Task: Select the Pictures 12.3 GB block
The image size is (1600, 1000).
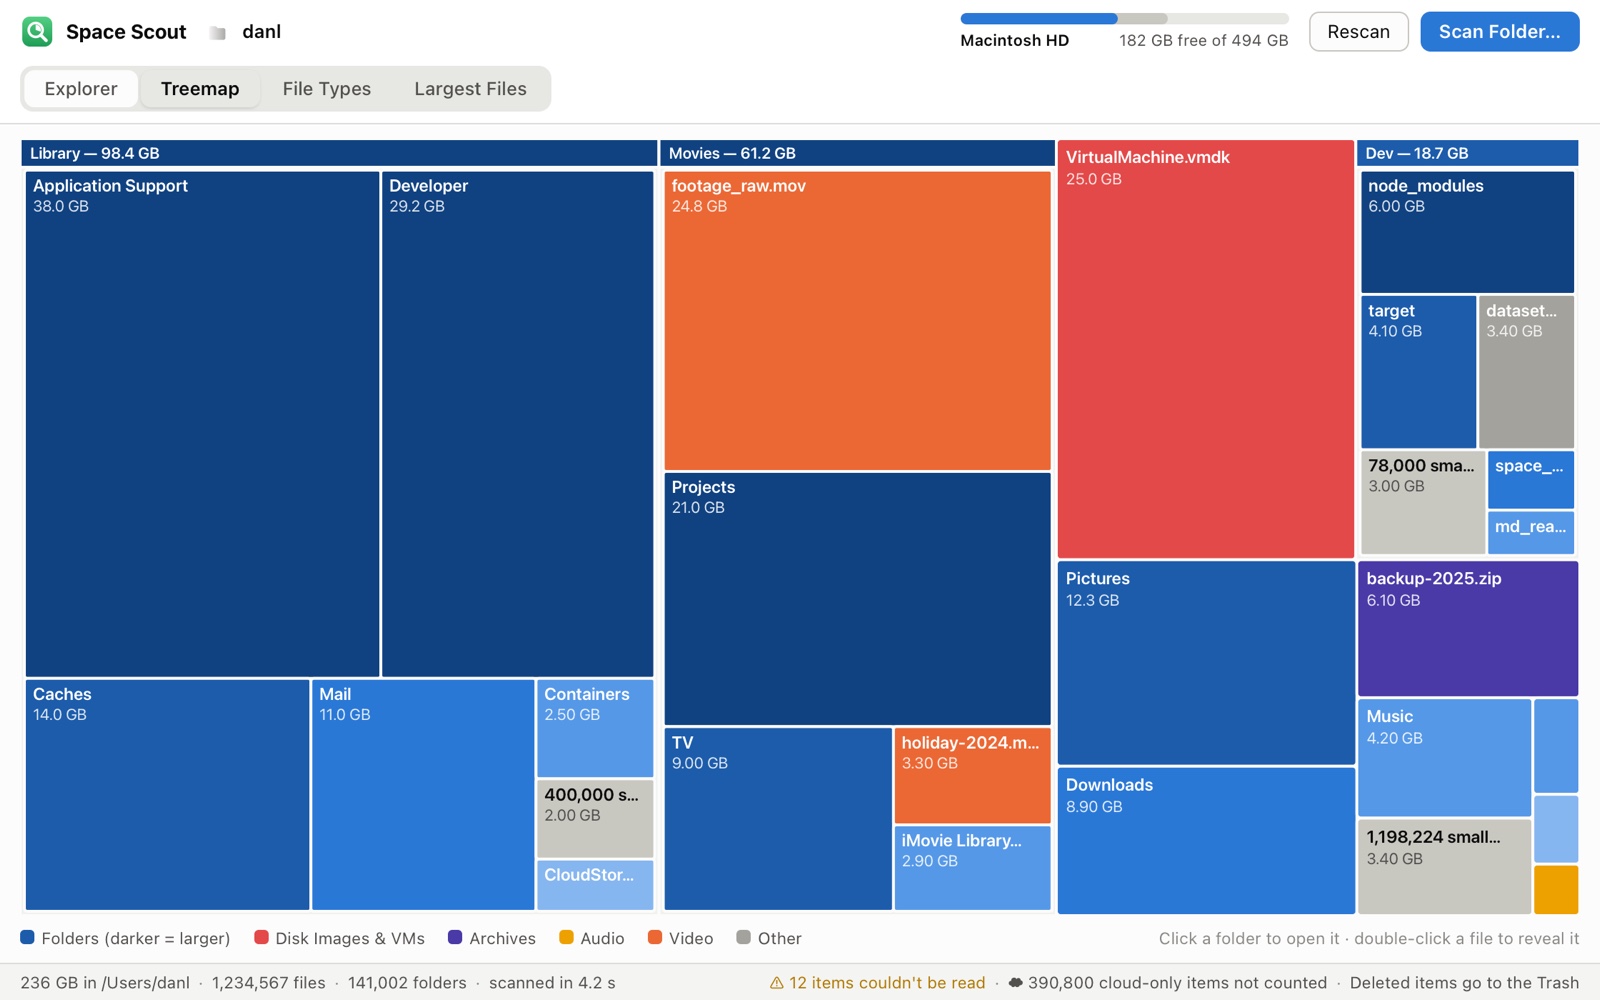Action: pyautogui.click(x=1206, y=663)
